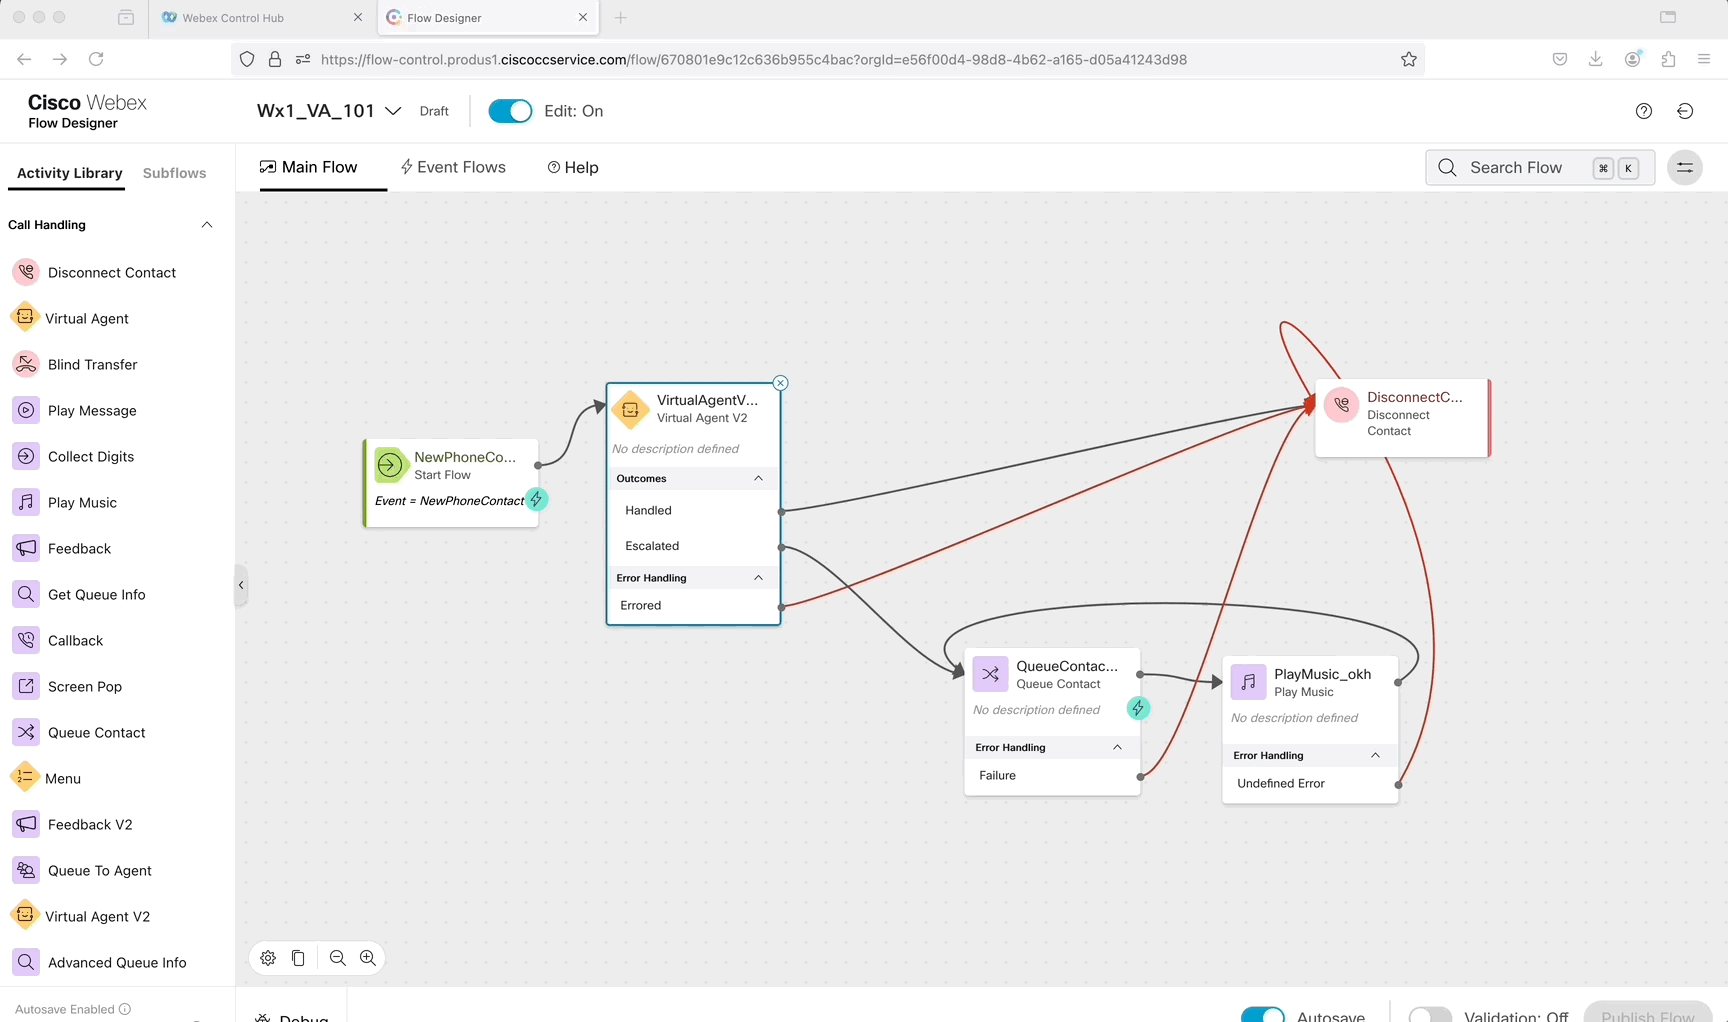The image size is (1728, 1022).
Task: Open canvas settings gear icon
Action: (268, 958)
